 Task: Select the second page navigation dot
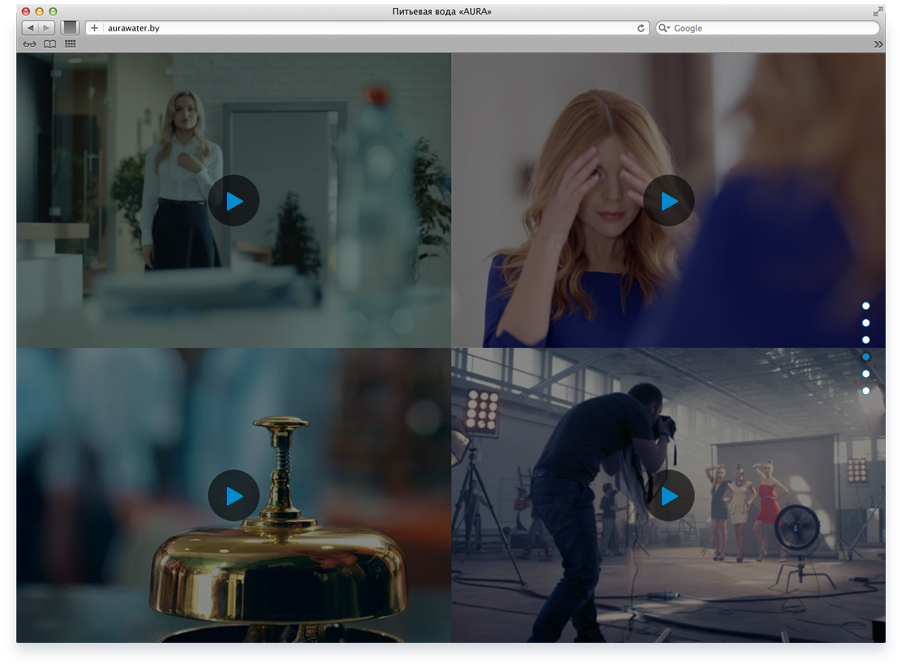point(866,323)
